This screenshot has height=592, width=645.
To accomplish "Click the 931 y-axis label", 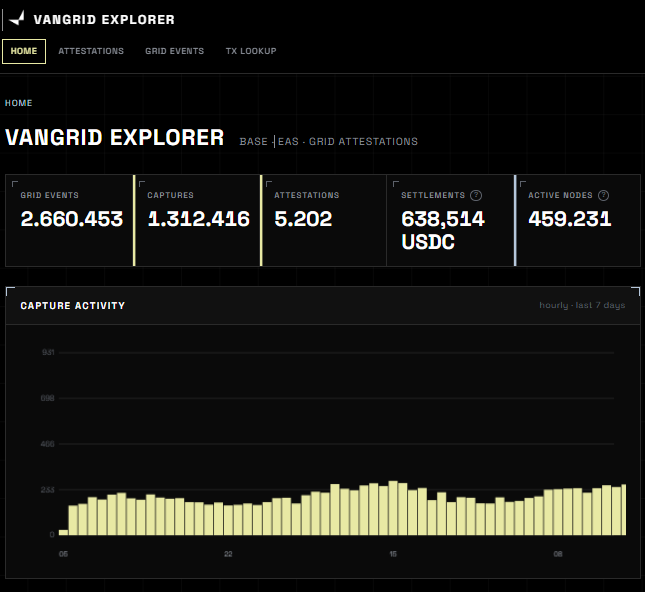I will pos(48,352).
